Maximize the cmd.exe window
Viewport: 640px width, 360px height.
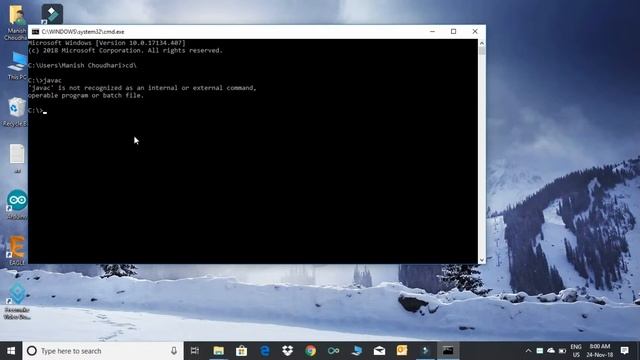pyautogui.click(x=453, y=31)
